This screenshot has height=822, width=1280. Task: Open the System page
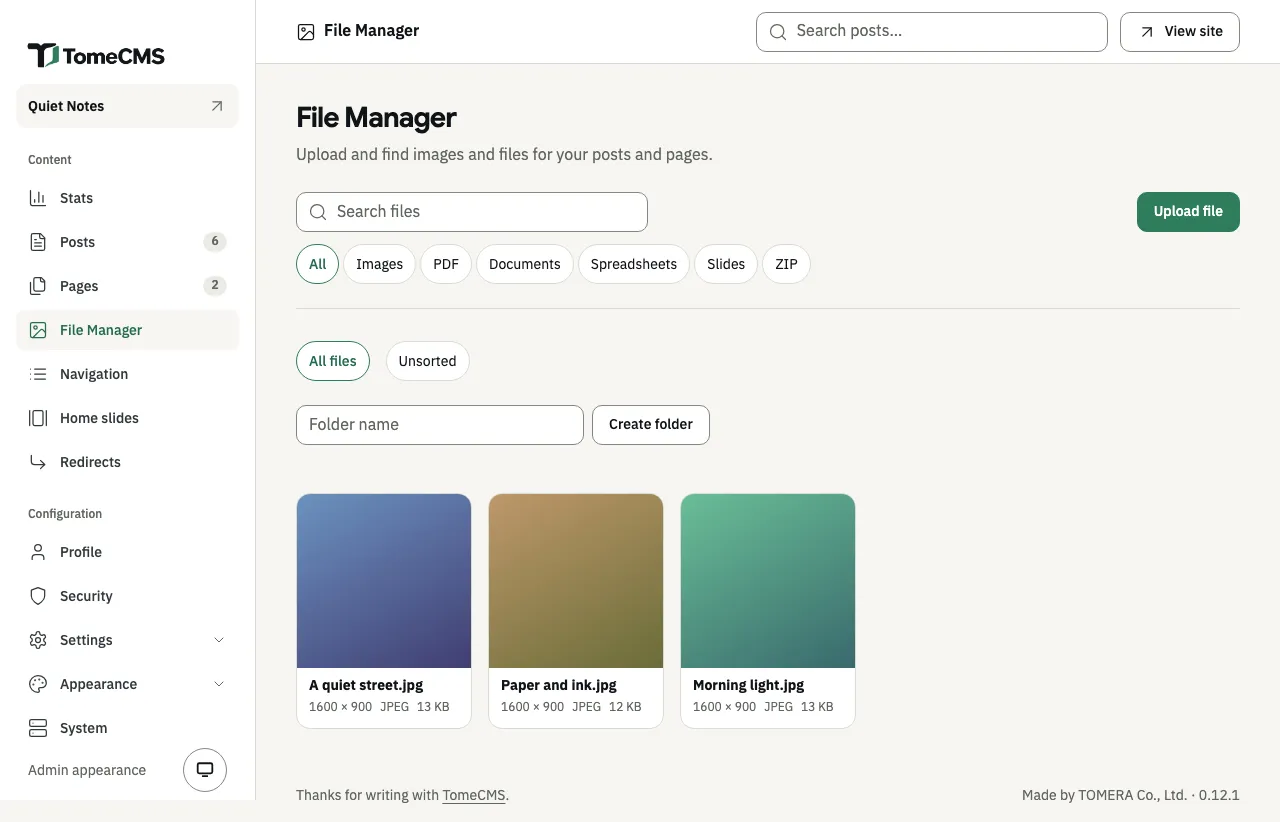128,728
